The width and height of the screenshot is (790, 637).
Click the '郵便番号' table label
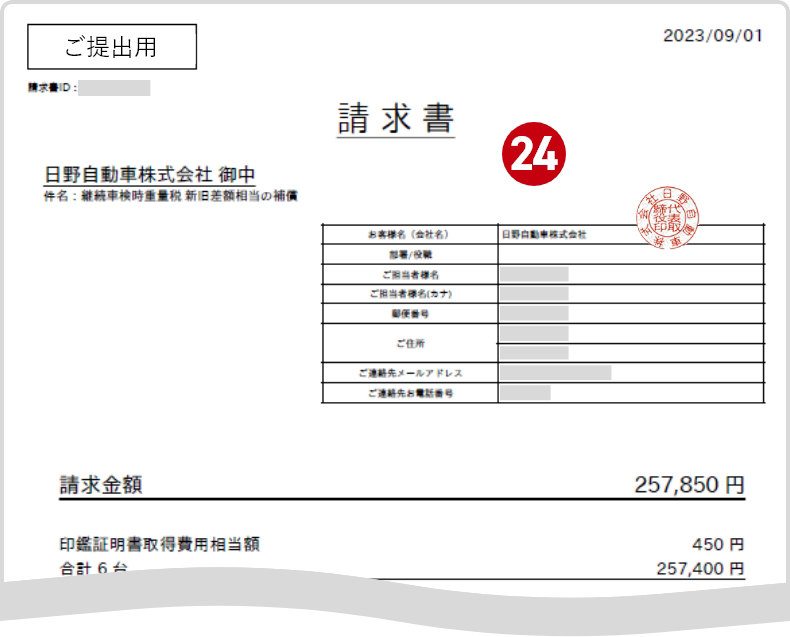point(410,313)
